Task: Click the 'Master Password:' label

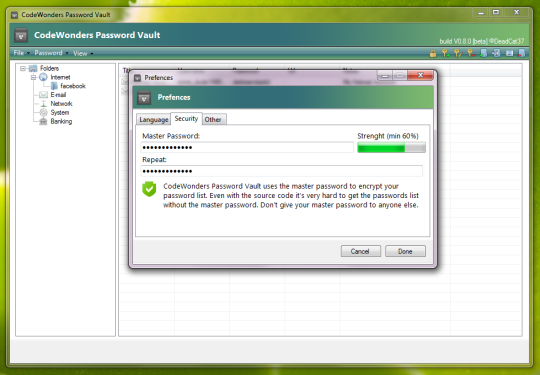Action: (x=171, y=136)
